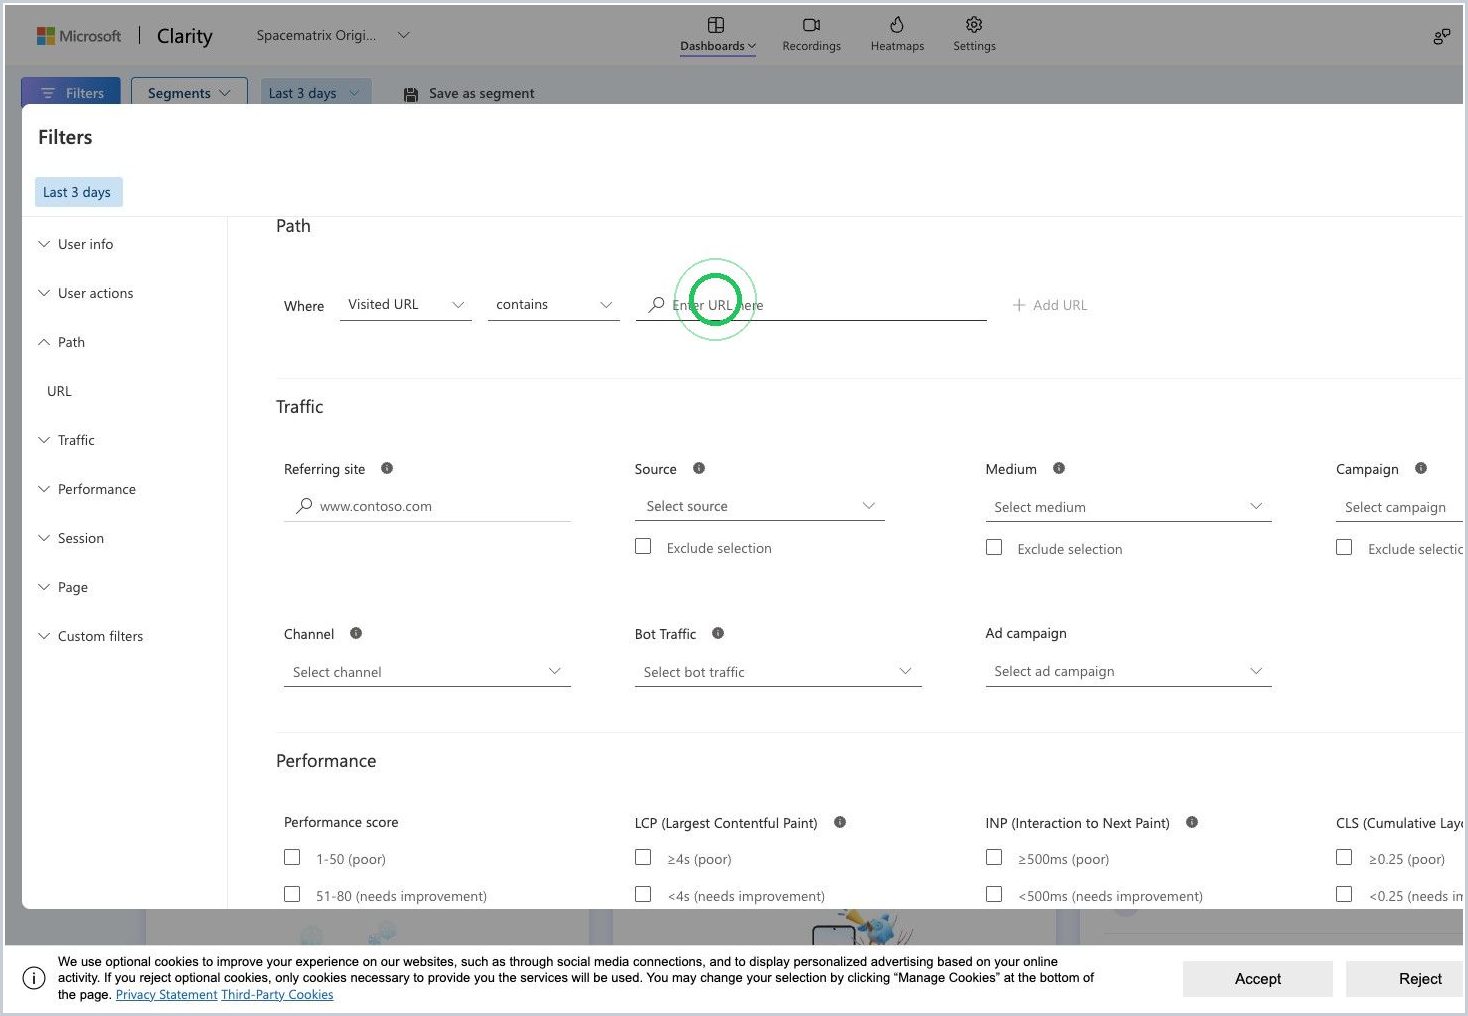Expand the User actions sidebar section
Screen dimensions: 1468x1016
[x=86, y=293]
